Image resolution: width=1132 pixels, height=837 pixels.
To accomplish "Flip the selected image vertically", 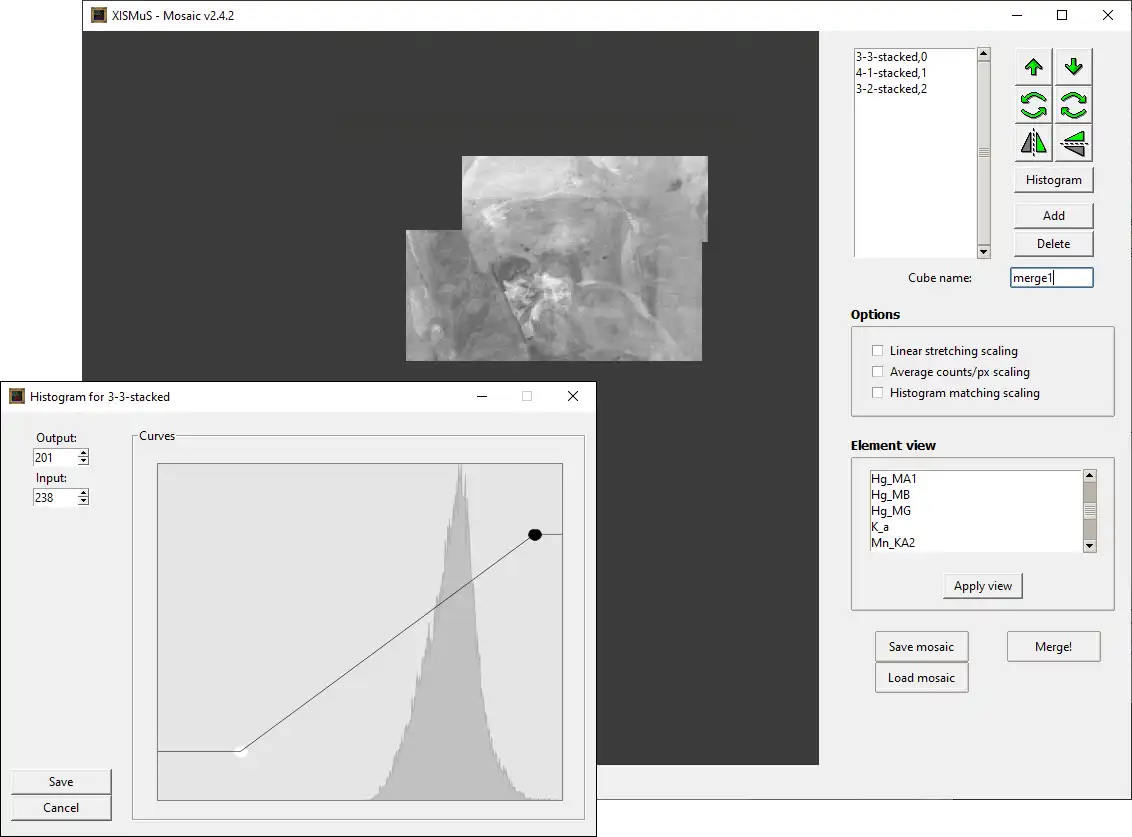I will point(1073,143).
